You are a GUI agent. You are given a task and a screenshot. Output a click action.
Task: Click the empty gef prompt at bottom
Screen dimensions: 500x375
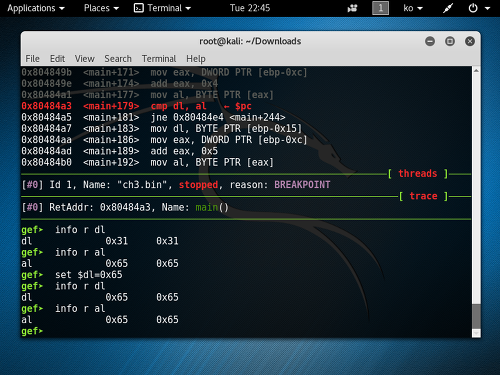point(32,331)
